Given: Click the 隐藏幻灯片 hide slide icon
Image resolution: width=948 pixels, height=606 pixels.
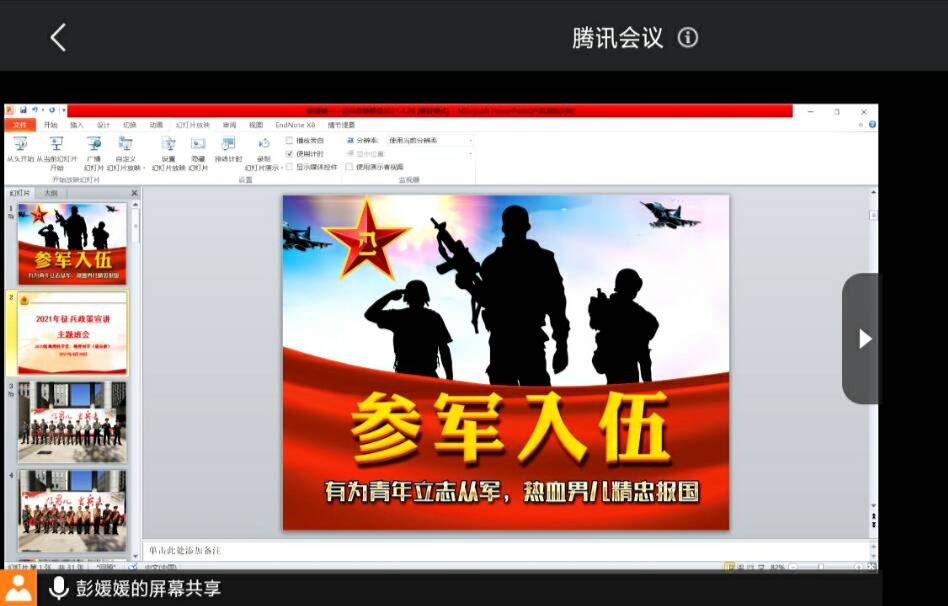Looking at the screenshot, I should click(198, 144).
